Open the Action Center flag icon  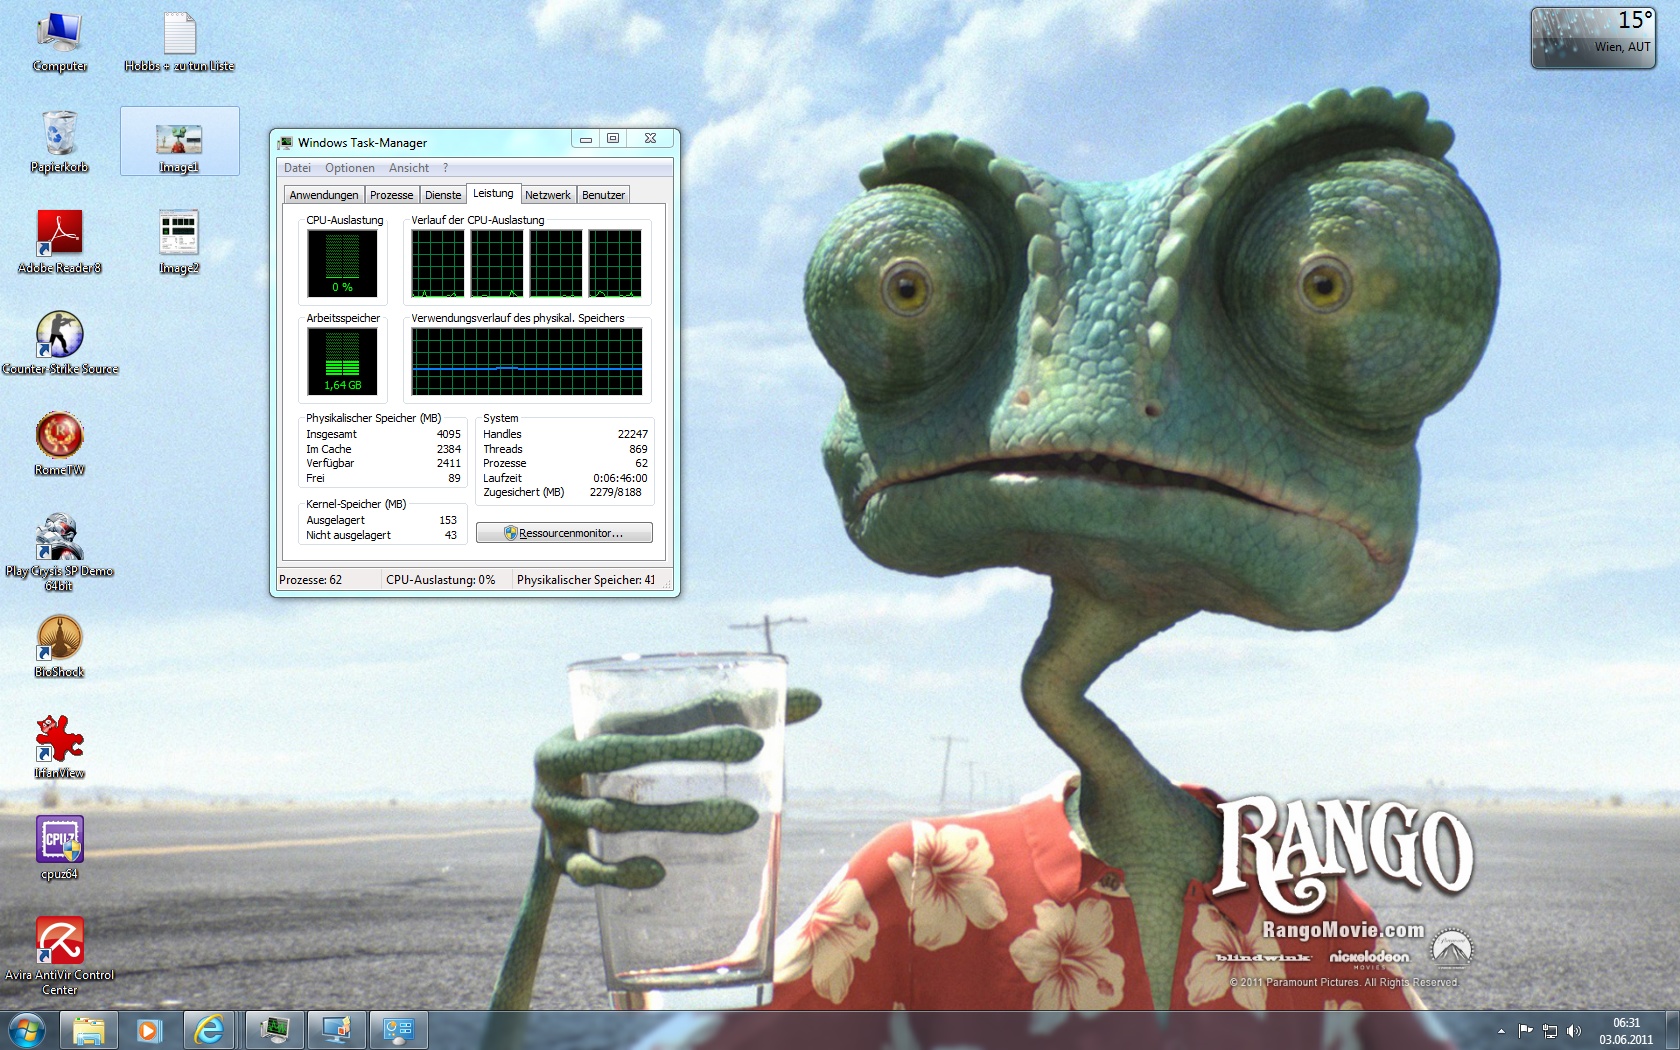point(1525,1031)
